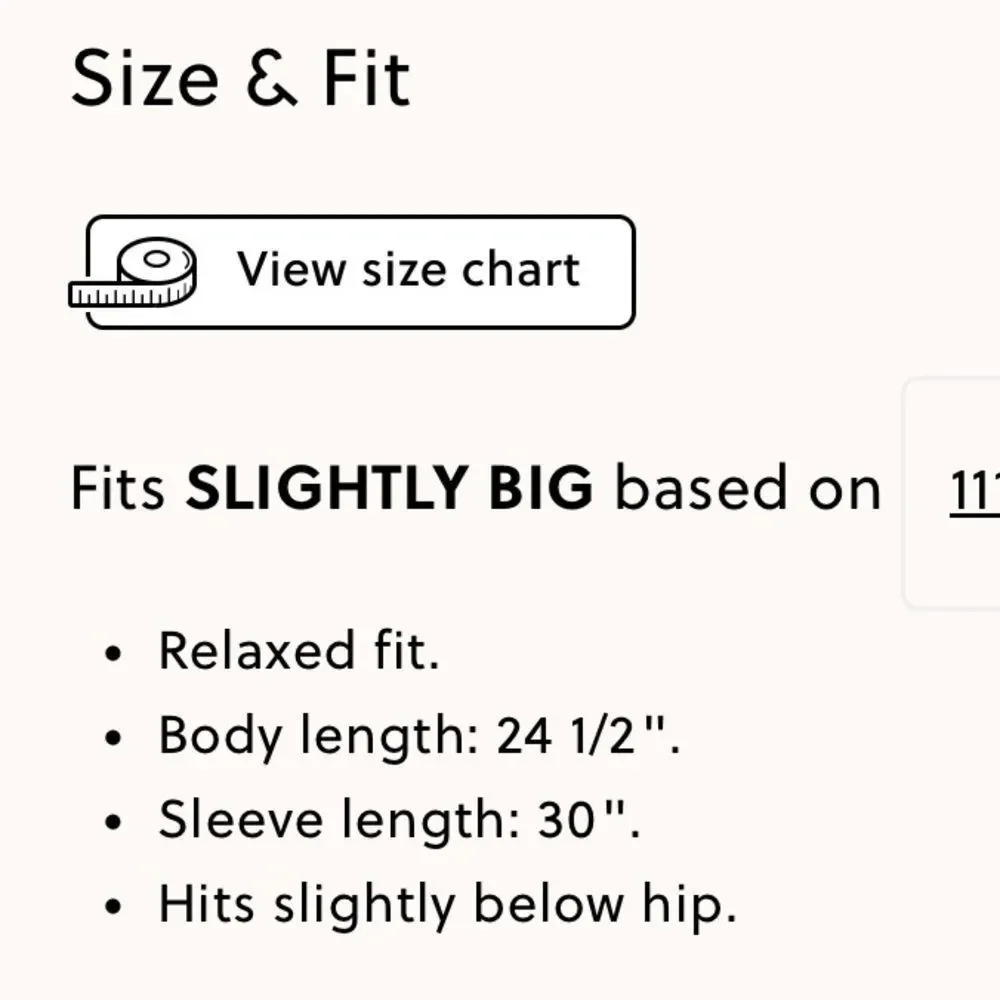Click the Body length bullet item
Screen dimensions: 1000x1000
click(x=420, y=737)
